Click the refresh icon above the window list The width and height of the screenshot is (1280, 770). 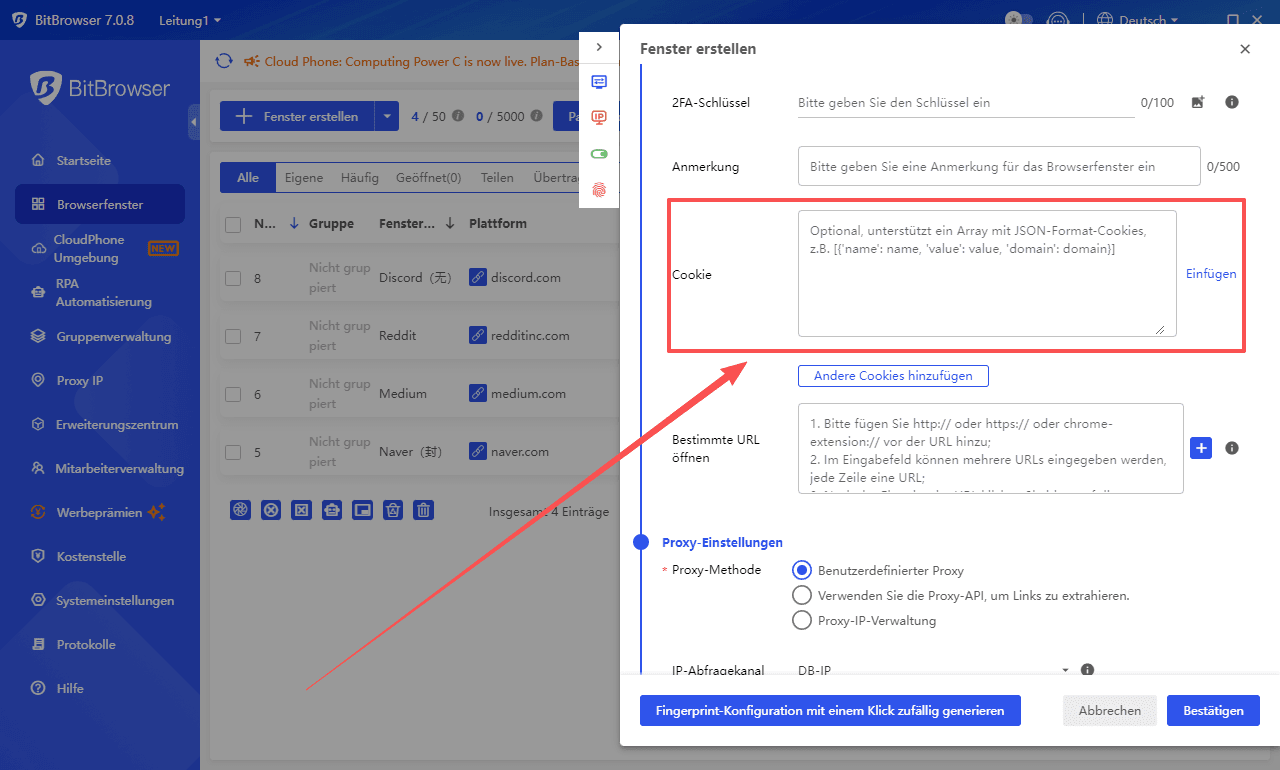(x=224, y=61)
